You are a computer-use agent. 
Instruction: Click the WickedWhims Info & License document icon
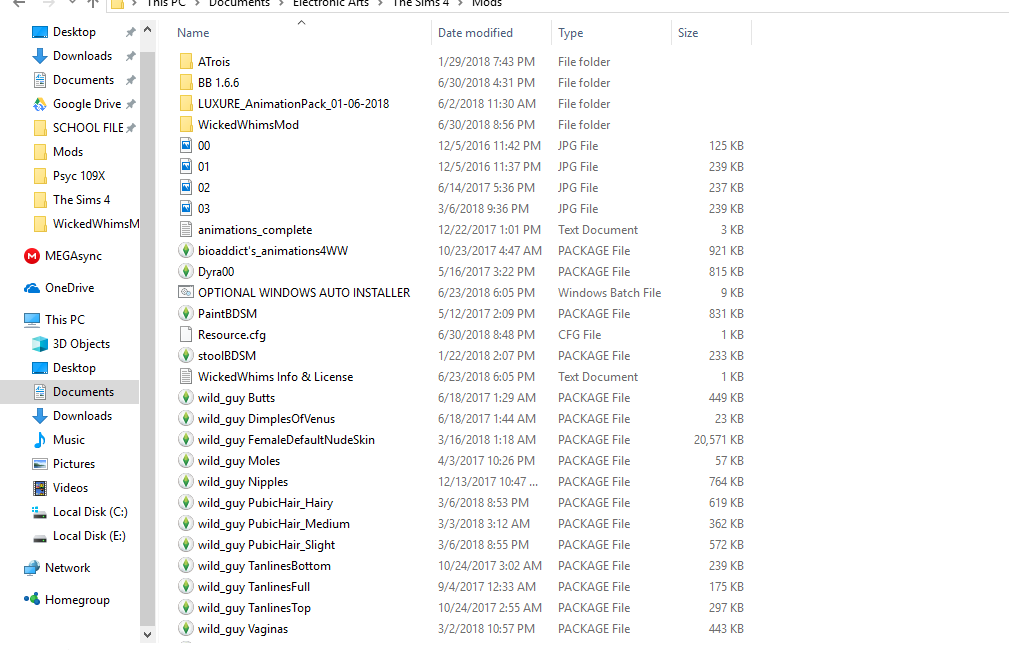coord(186,376)
